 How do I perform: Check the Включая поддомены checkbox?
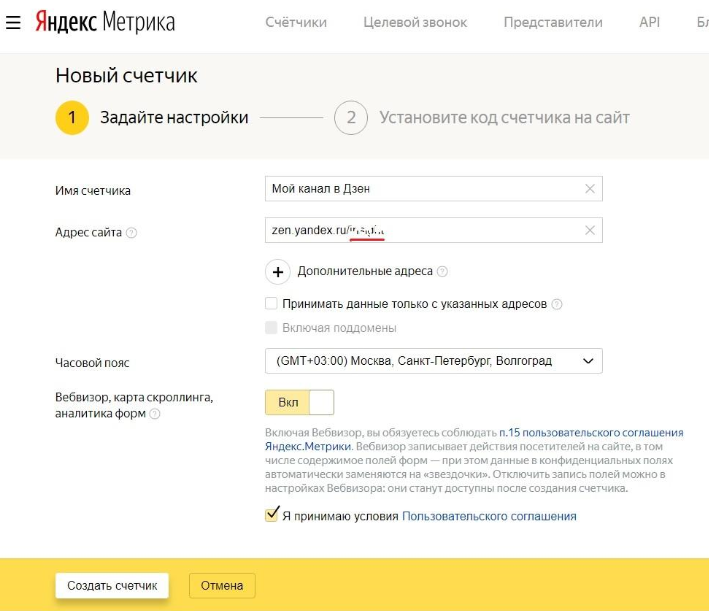[271, 327]
